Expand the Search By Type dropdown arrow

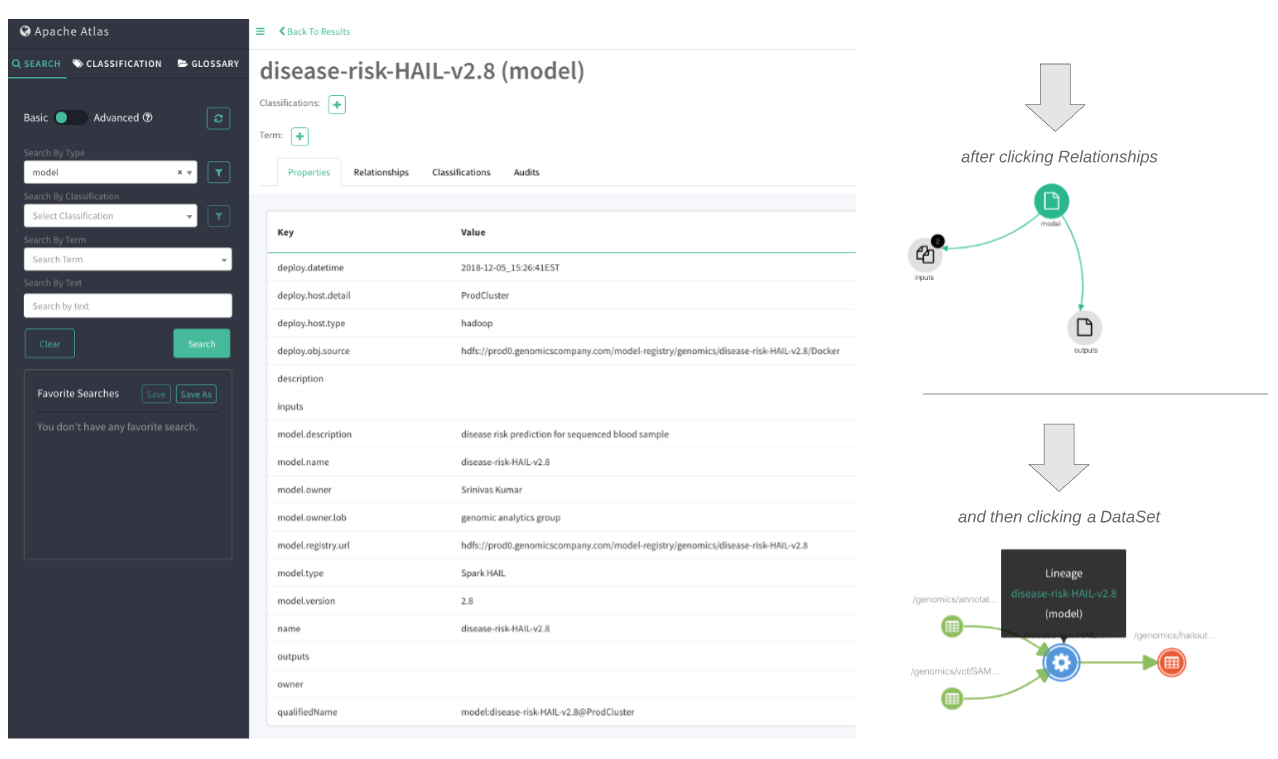tap(188, 171)
